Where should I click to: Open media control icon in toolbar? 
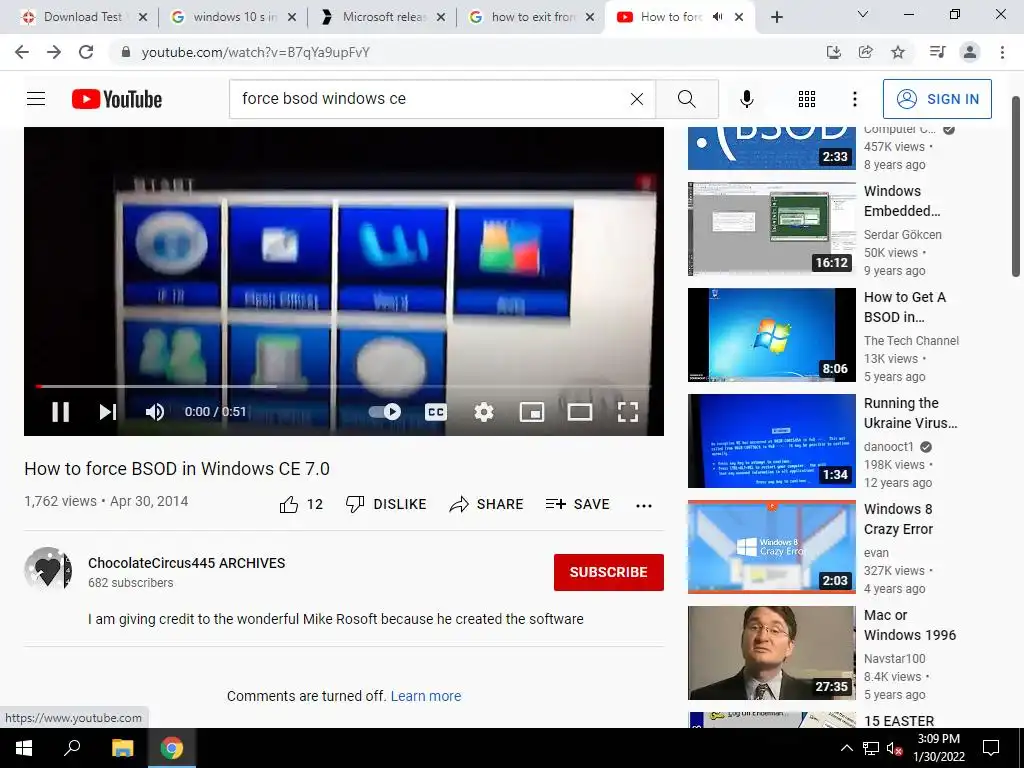[x=937, y=52]
